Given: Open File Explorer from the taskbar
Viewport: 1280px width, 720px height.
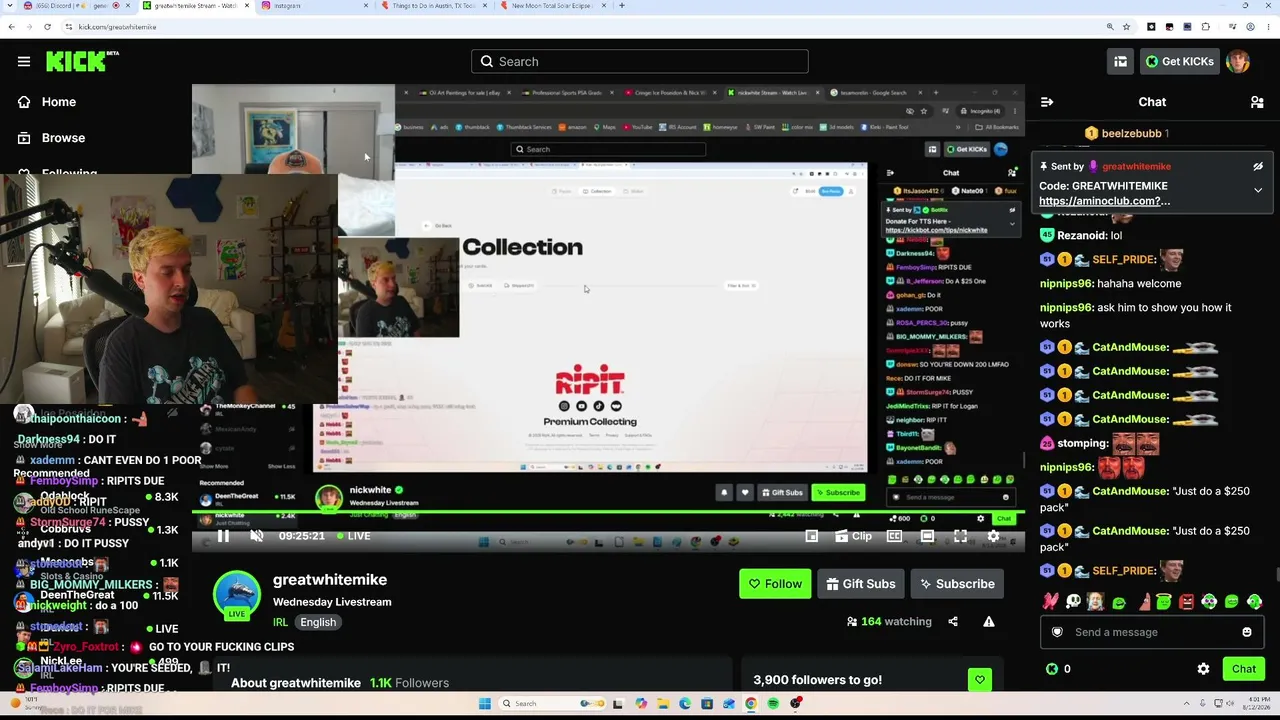Looking at the screenshot, I should 663,704.
